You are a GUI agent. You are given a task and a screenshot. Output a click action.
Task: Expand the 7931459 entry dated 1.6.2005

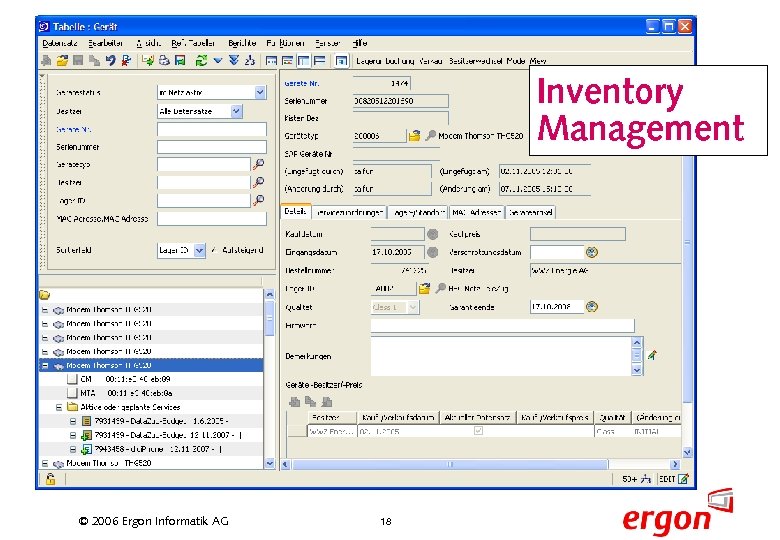point(73,421)
